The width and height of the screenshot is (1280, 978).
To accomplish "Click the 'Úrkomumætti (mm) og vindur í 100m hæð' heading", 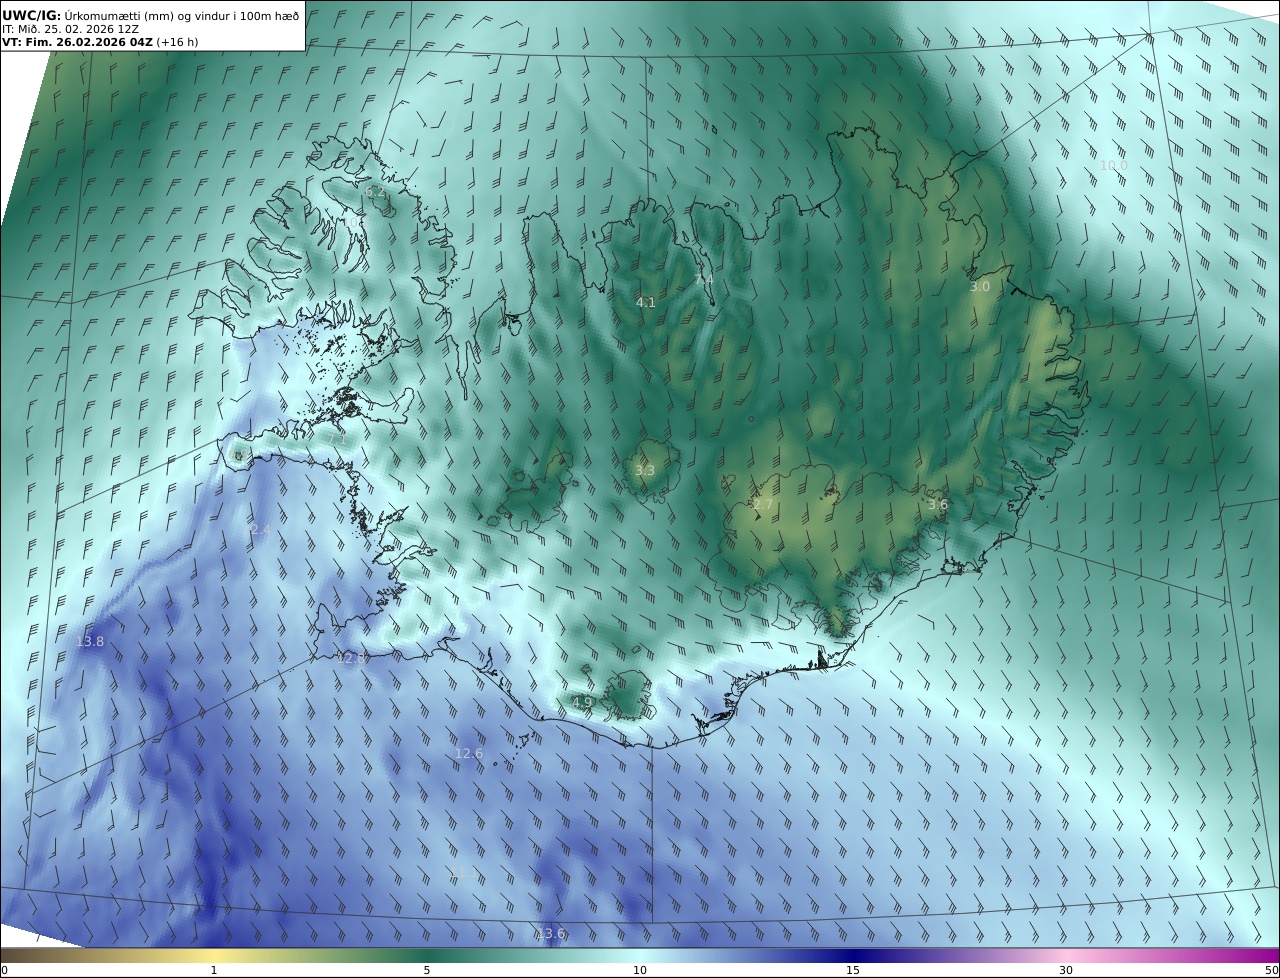I will 182,15.
